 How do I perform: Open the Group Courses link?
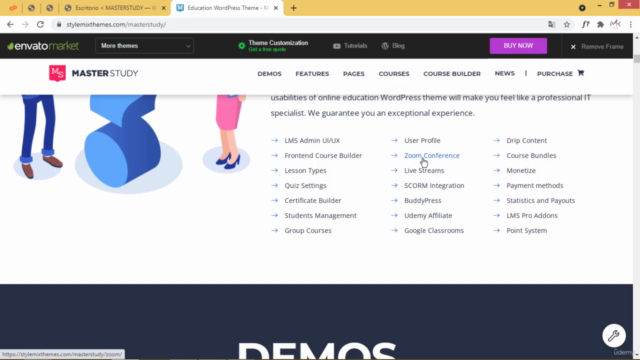pos(308,231)
